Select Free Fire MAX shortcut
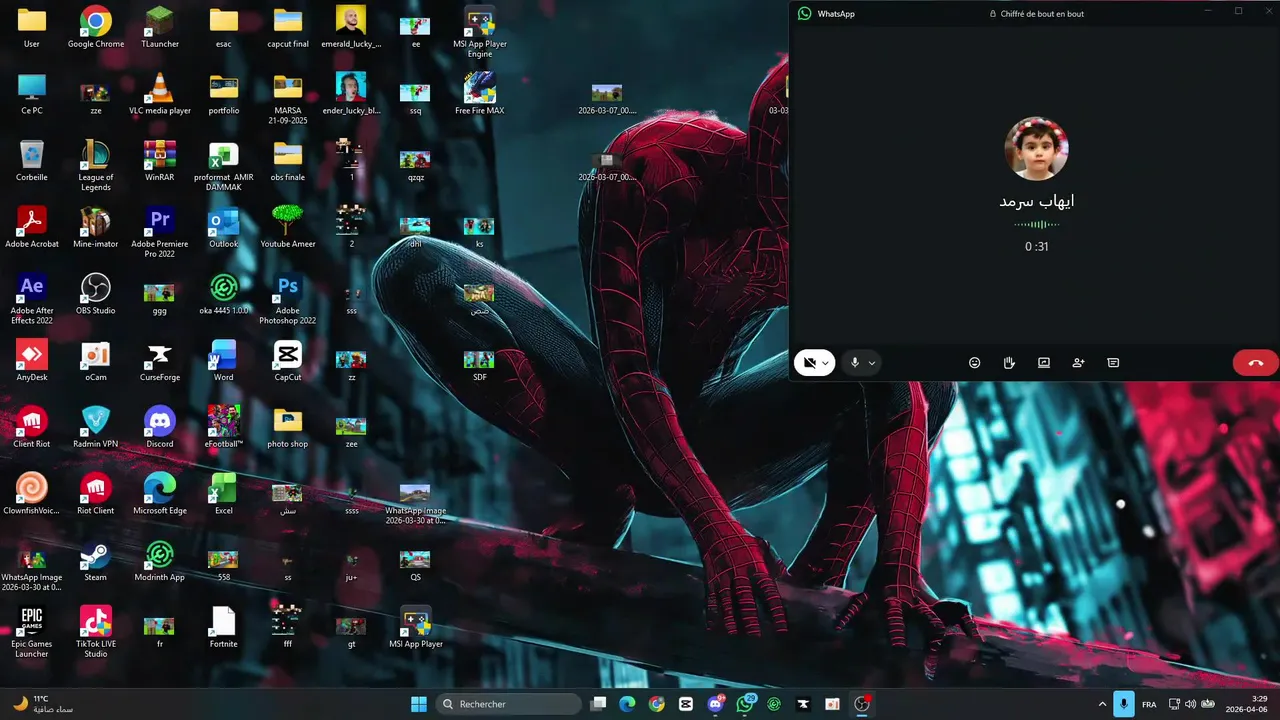This screenshot has height=720, width=1280. tap(480, 94)
